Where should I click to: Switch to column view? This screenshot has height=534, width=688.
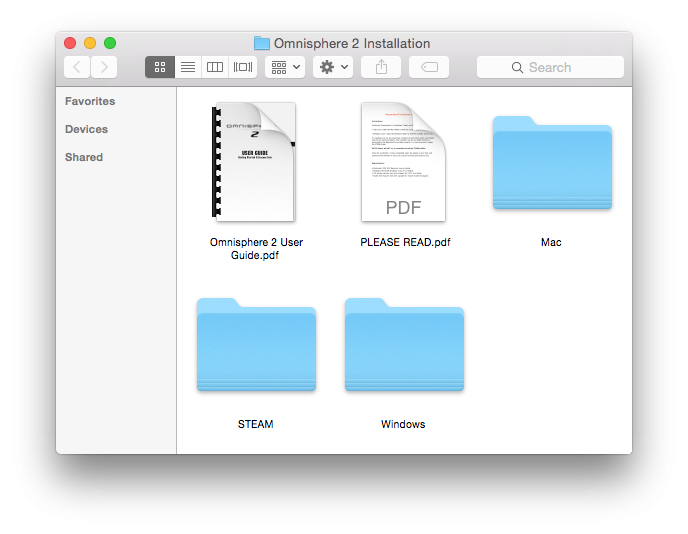(x=215, y=67)
